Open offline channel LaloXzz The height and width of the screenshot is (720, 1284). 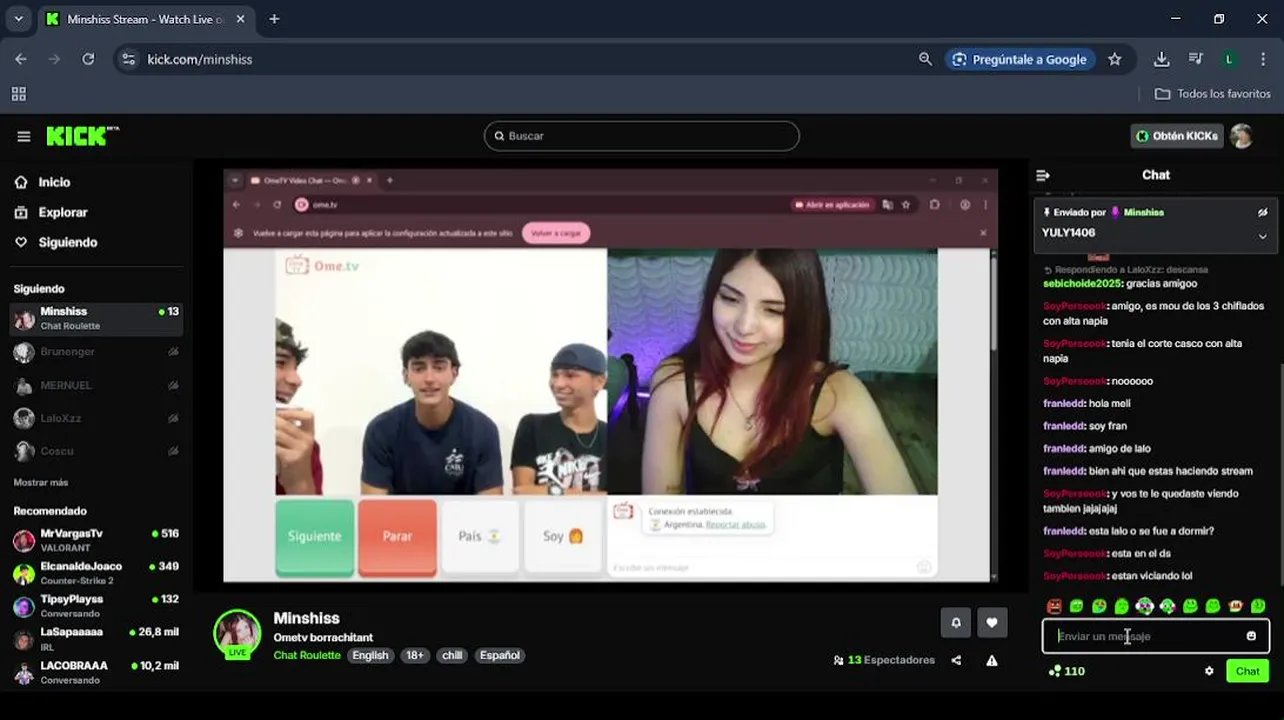(96, 418)
